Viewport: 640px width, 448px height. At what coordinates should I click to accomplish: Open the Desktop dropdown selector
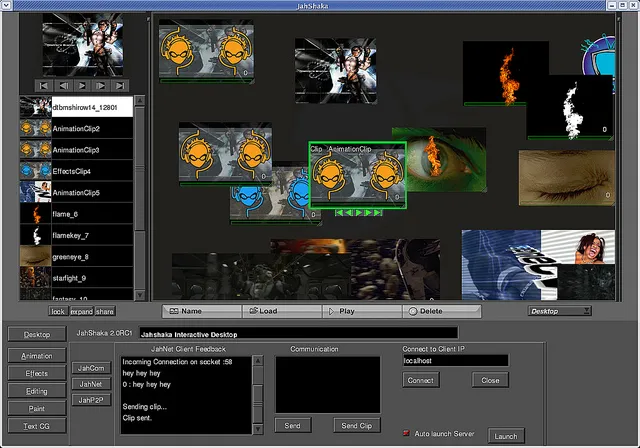click(x=560, y=311)
